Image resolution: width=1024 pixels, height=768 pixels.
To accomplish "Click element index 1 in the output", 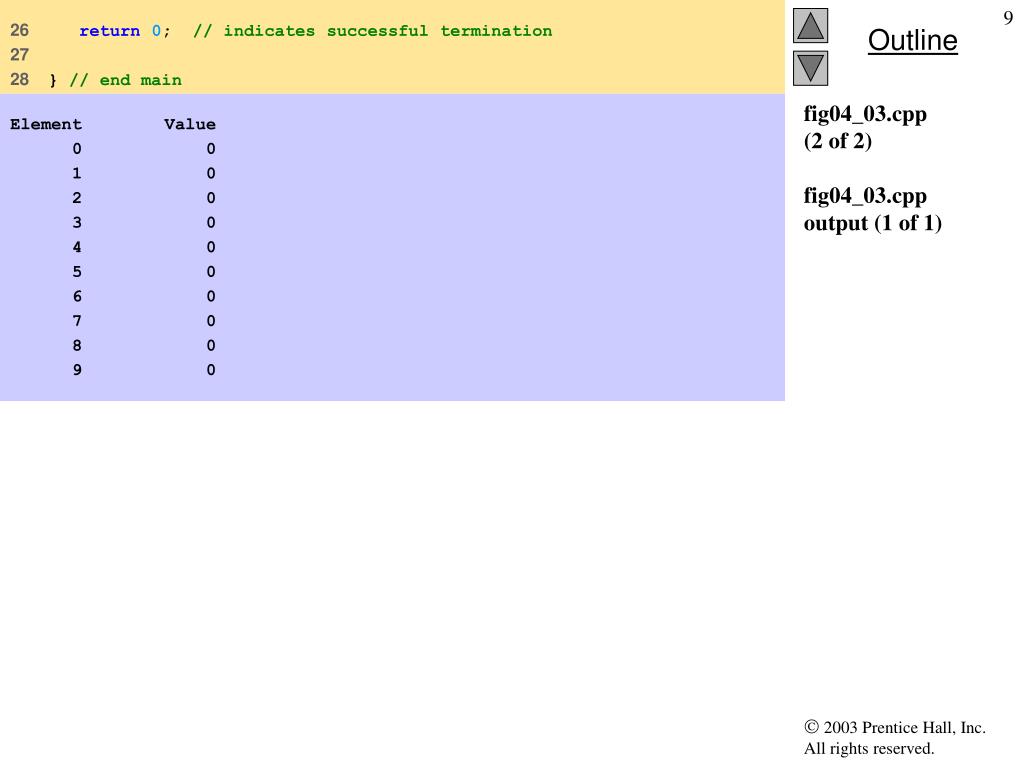I will tap(77, 173).
